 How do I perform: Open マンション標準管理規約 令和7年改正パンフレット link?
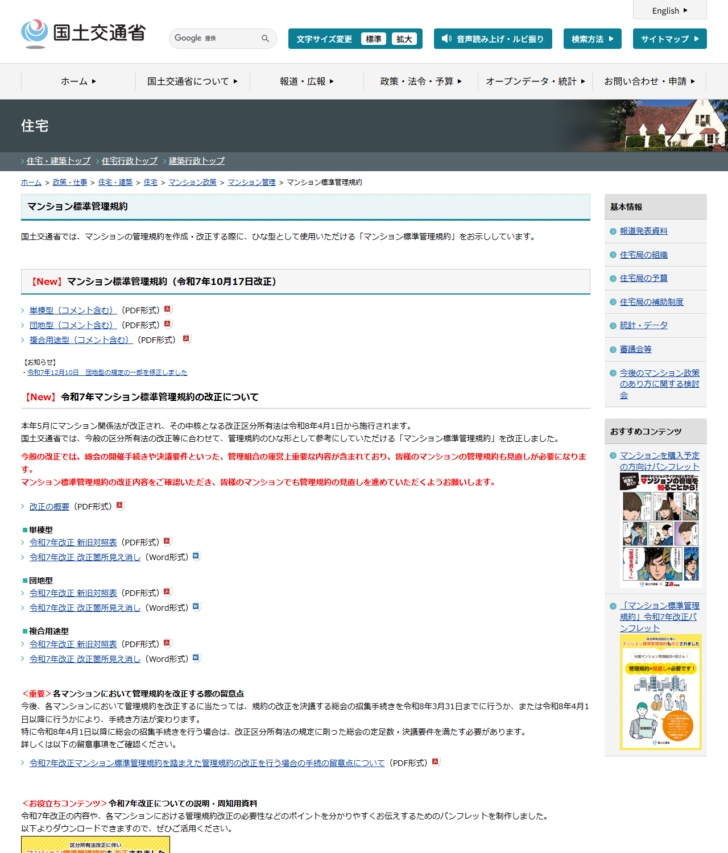click(659, 616)
